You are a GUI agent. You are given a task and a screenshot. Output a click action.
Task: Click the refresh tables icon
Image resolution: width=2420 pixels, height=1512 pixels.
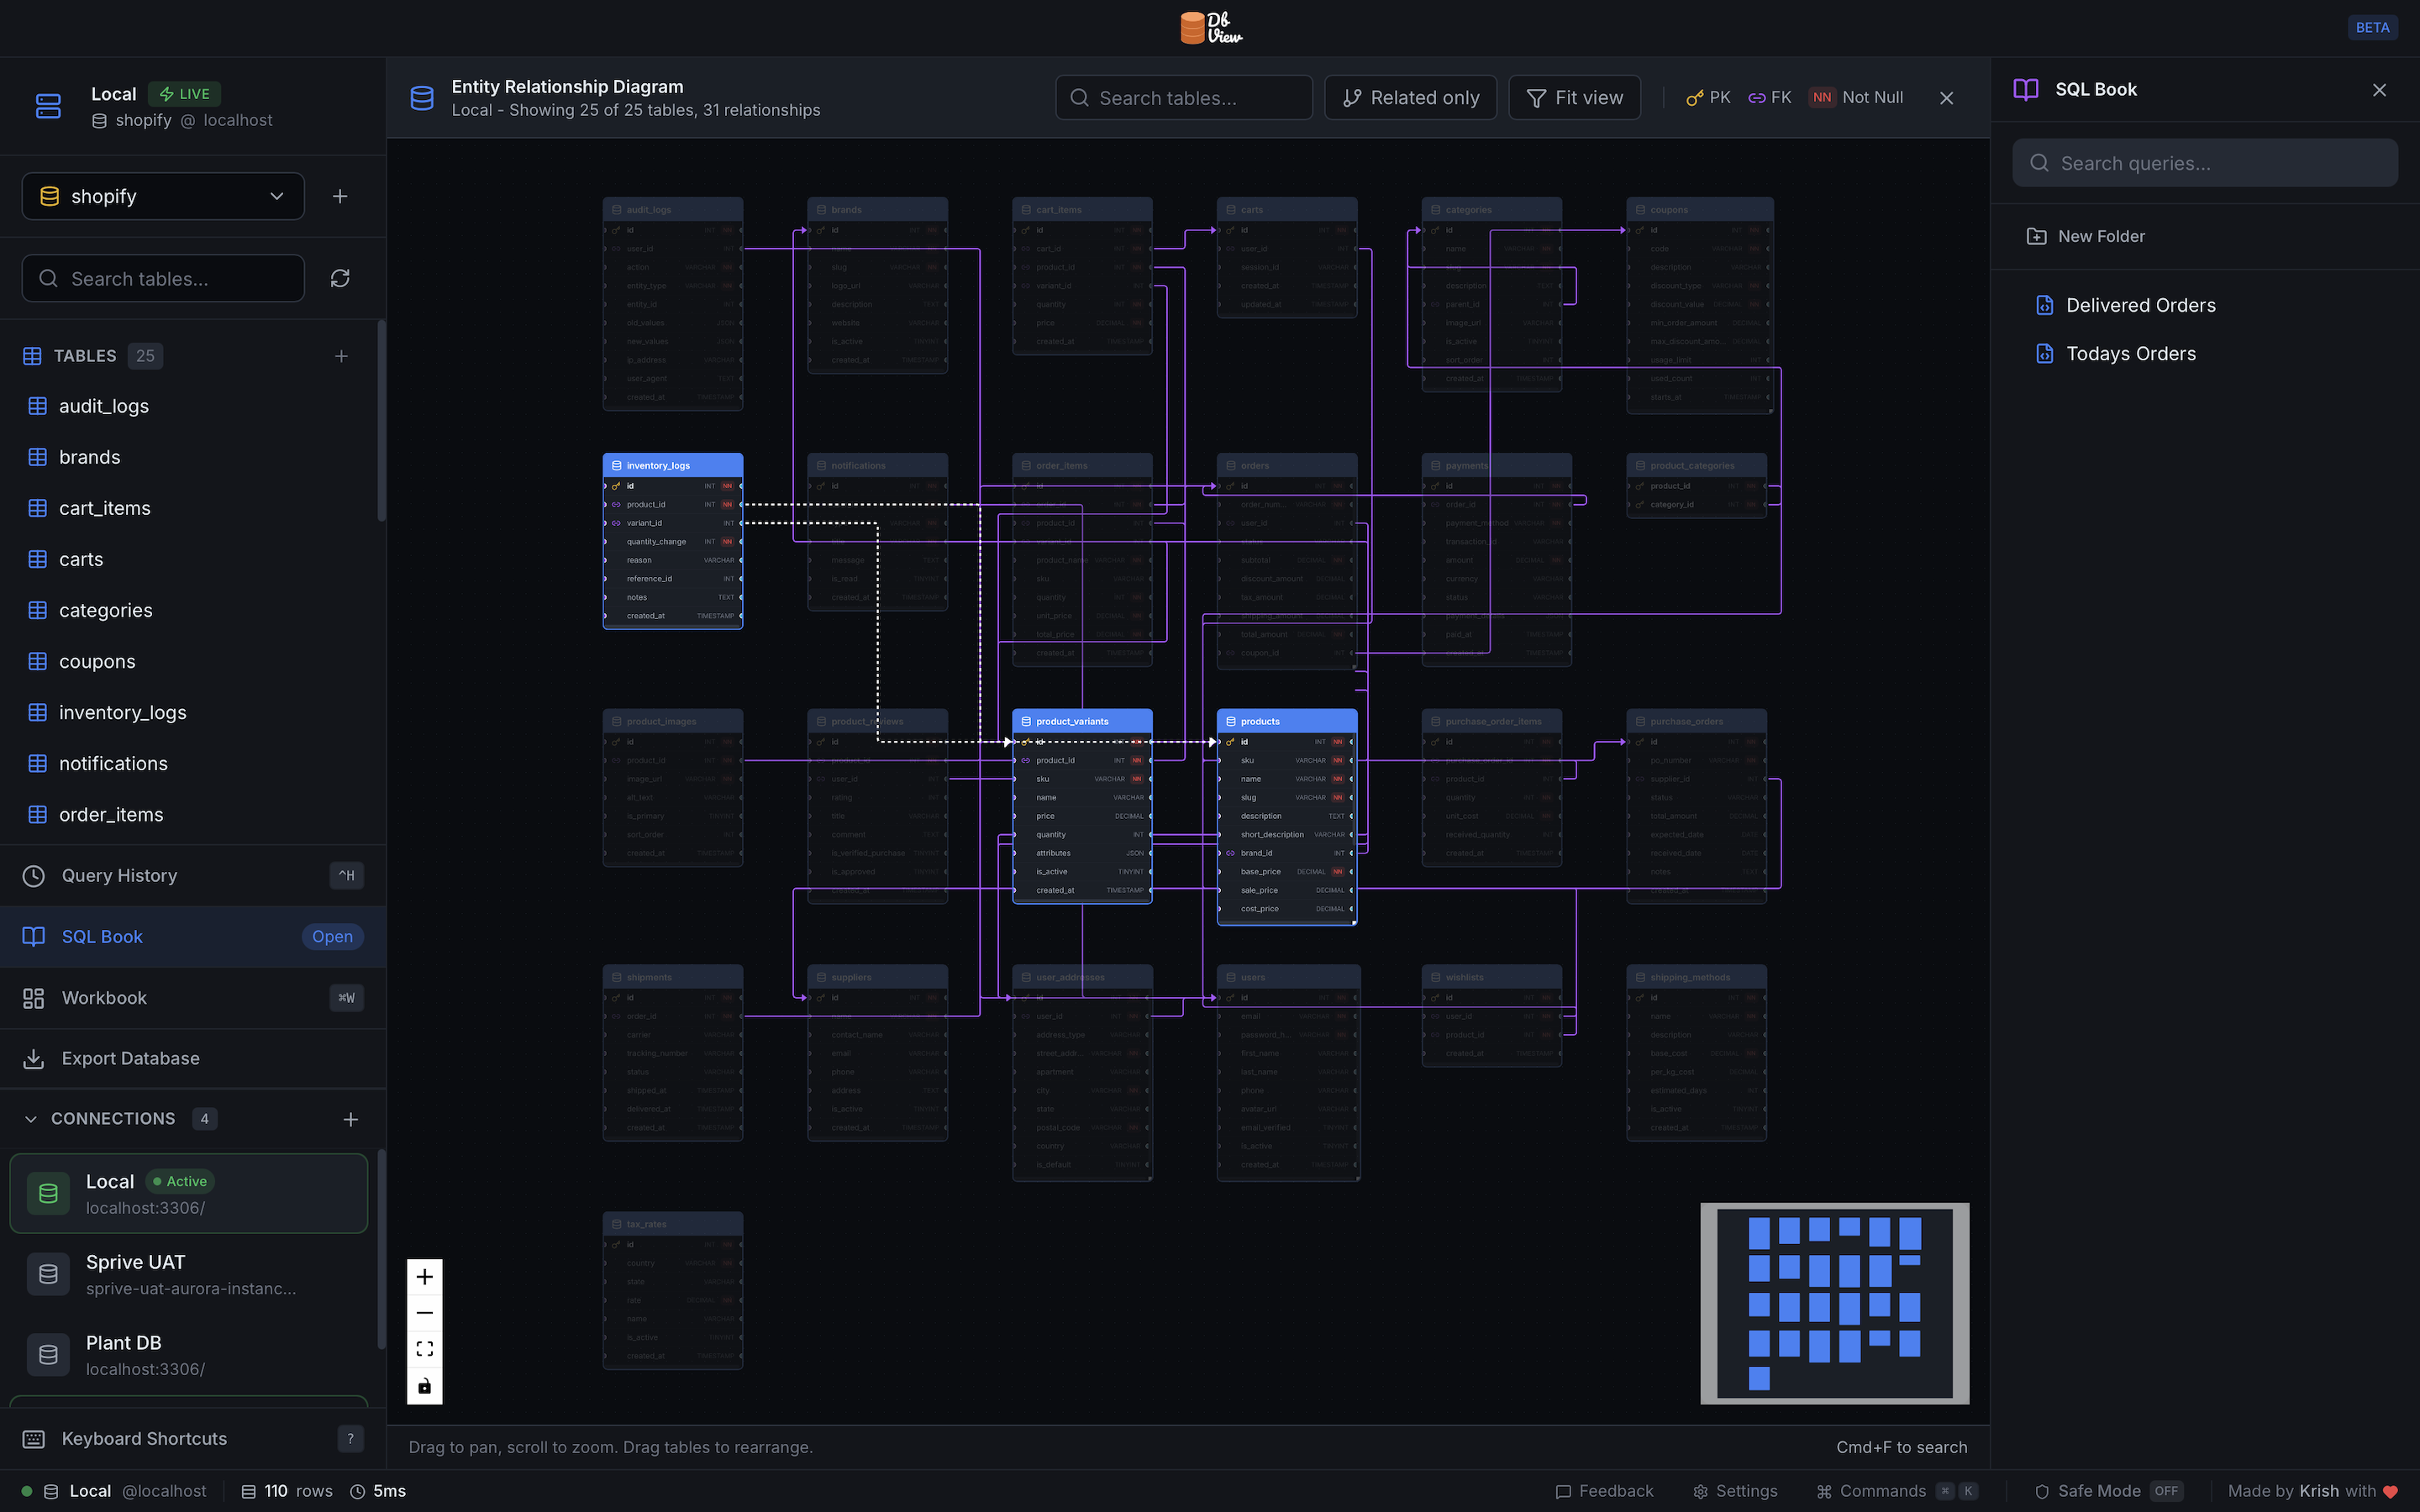tap(340, 278)
